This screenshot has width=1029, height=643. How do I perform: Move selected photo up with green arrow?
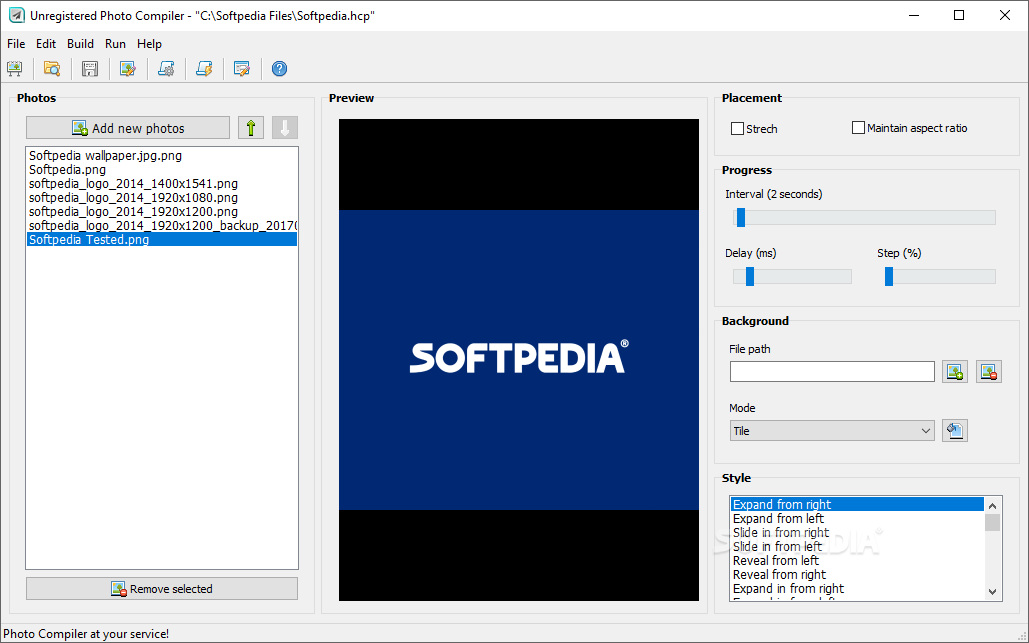(x=251, y=128)
